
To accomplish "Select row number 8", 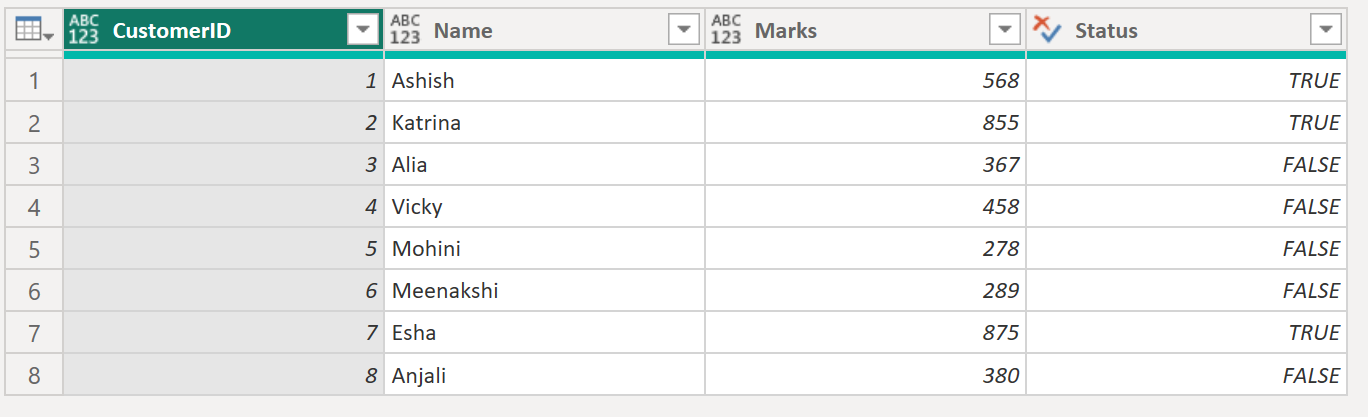I will [x=34, y=376].
